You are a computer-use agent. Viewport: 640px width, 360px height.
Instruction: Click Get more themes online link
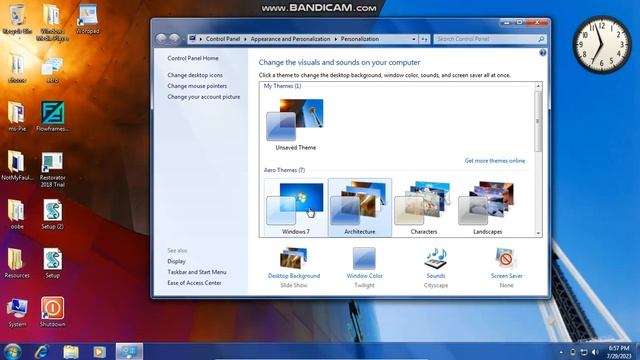pyautogui.click(x=495, y=161)
